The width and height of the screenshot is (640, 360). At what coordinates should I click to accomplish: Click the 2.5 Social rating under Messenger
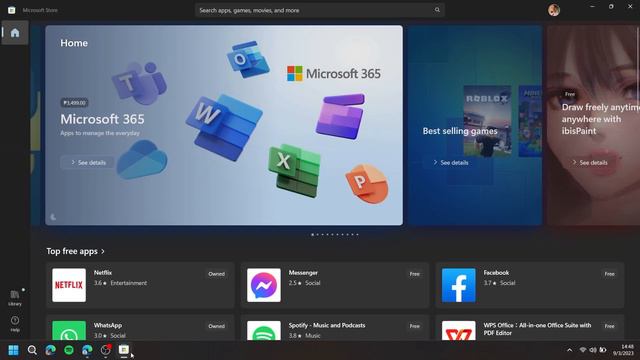(304, 283)
